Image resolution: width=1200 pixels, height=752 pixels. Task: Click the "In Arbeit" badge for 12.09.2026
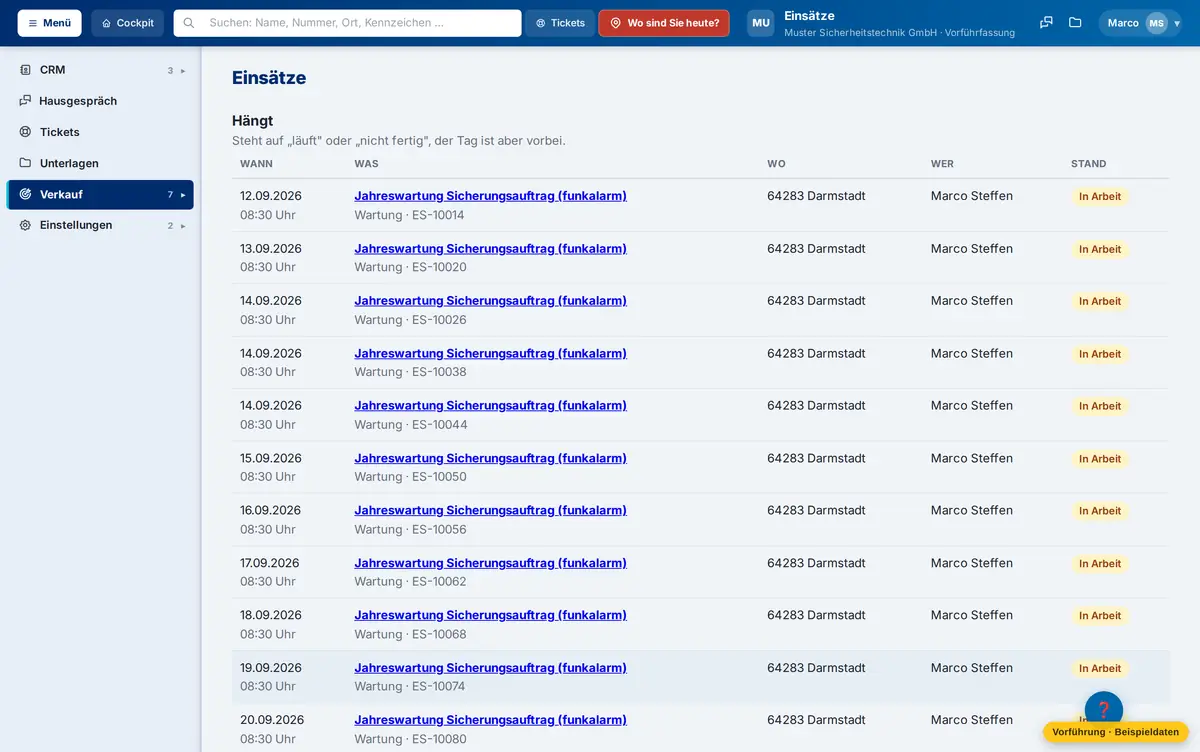point(1100,197)
